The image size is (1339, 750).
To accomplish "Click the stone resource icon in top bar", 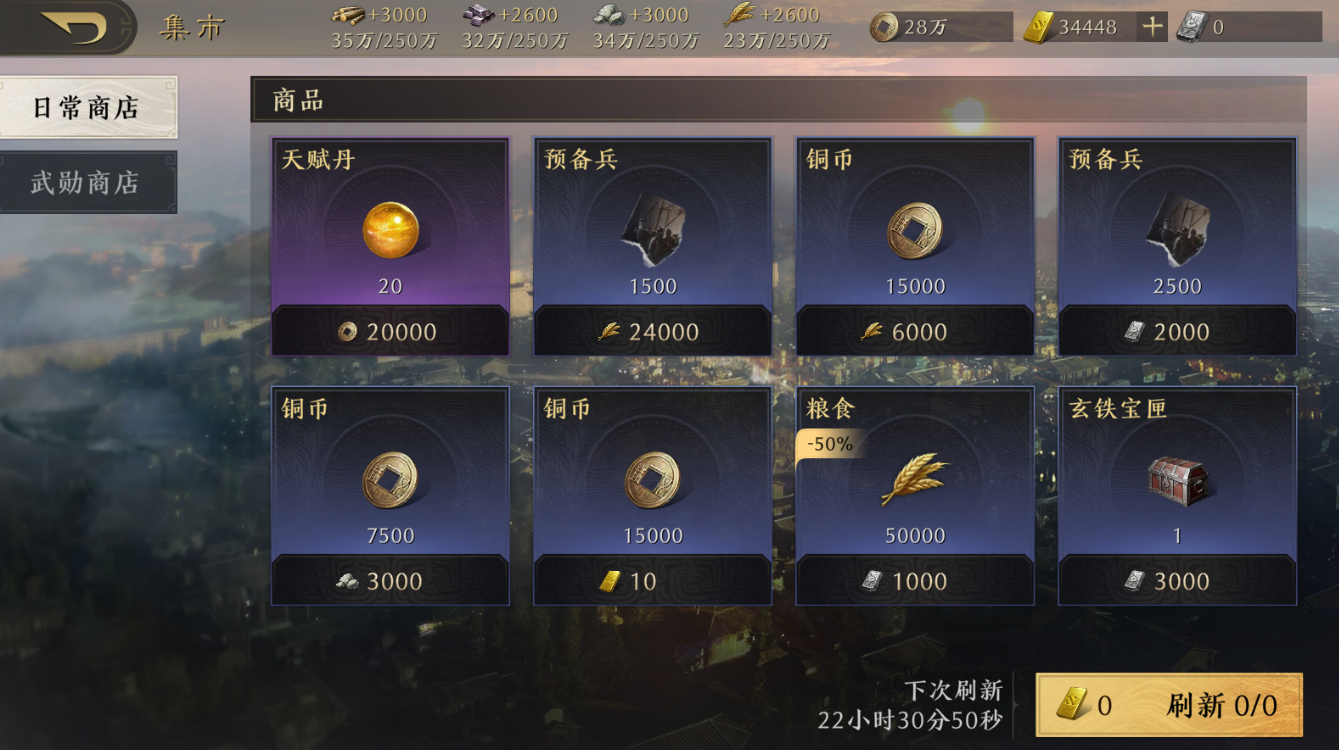I will [x=608, y=15].
